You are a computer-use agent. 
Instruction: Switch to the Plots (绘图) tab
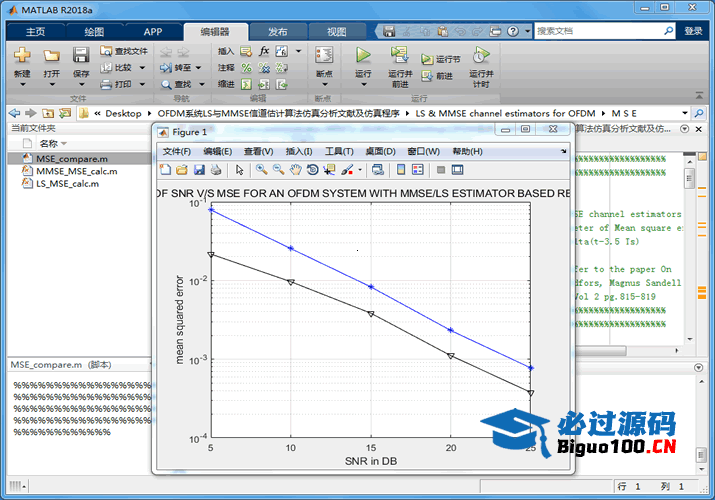[94, 31]
